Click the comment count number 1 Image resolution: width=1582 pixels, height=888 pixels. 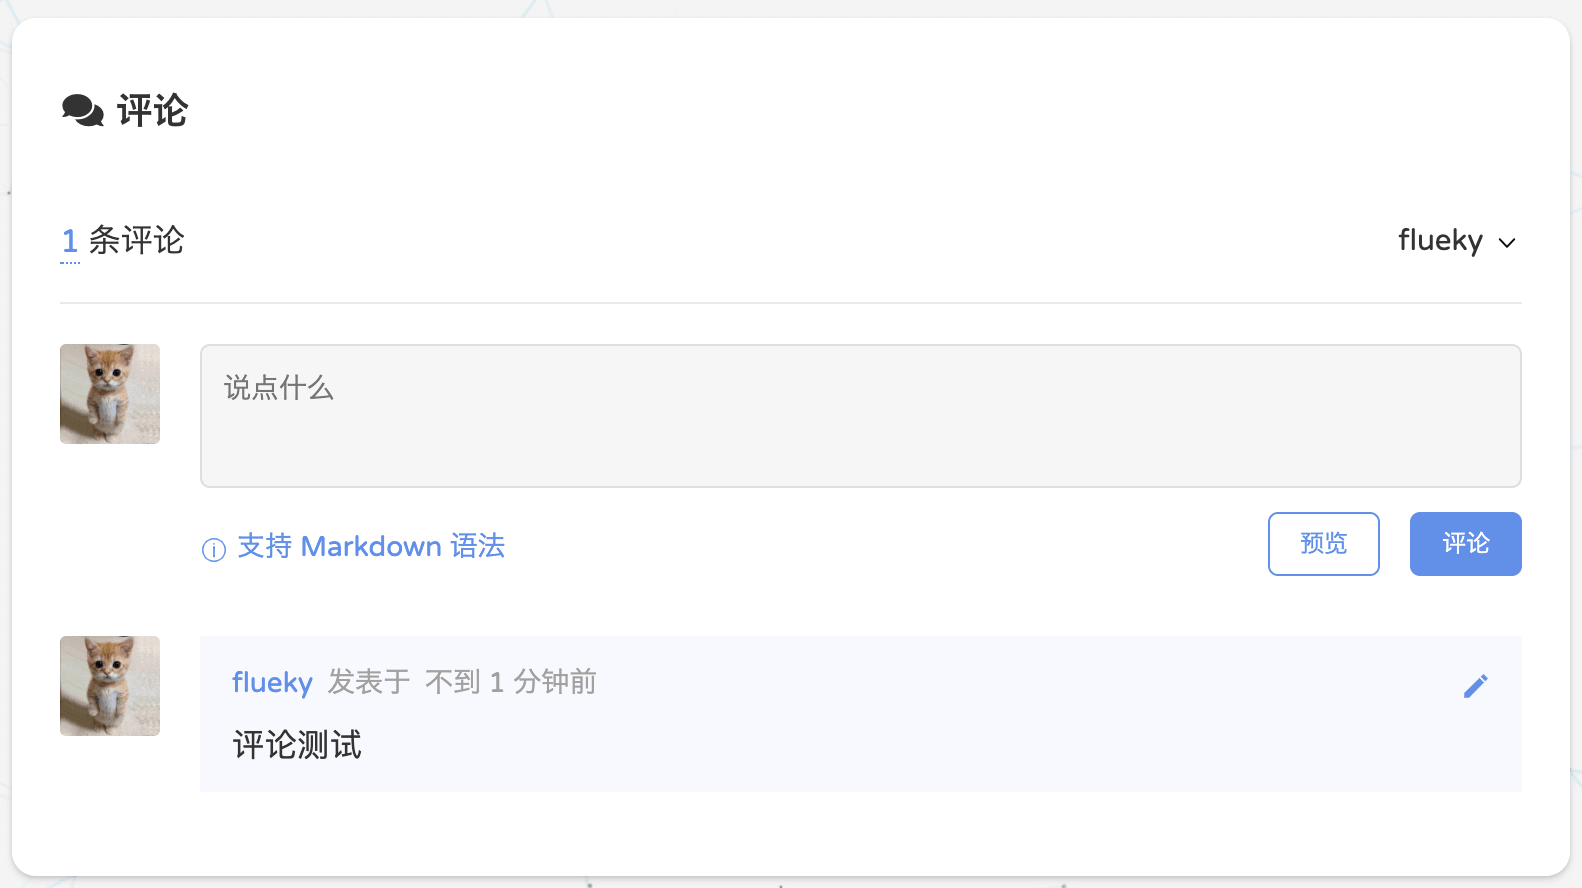70,241
